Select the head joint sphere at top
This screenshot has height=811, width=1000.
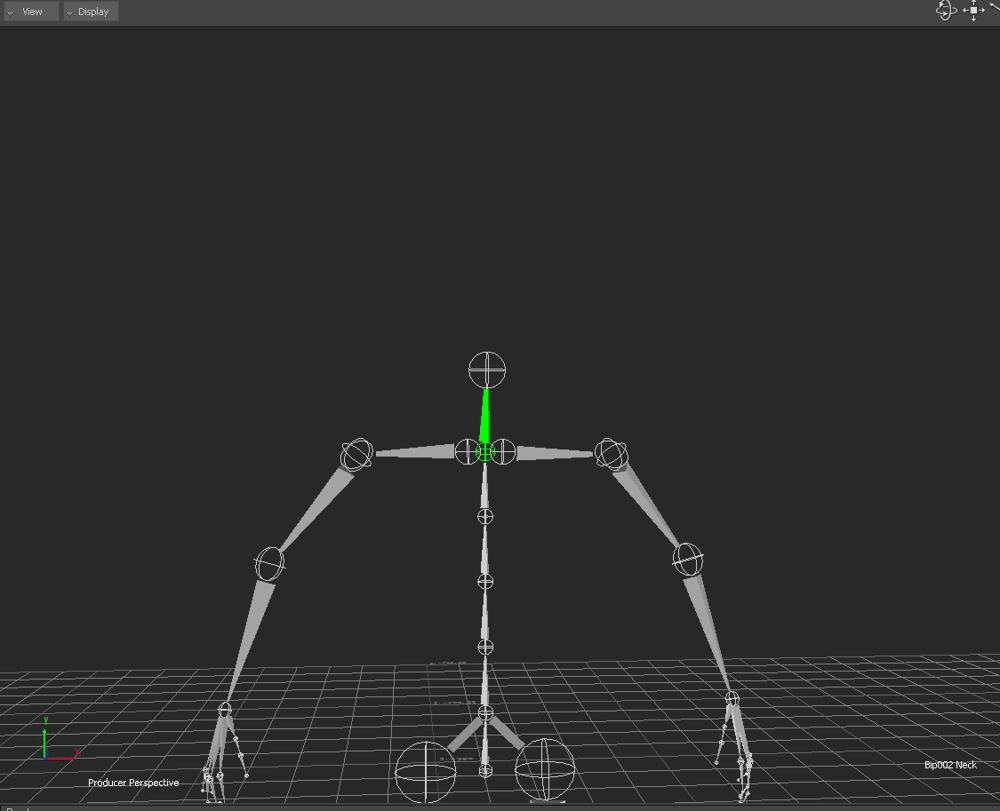coord(487,370)
